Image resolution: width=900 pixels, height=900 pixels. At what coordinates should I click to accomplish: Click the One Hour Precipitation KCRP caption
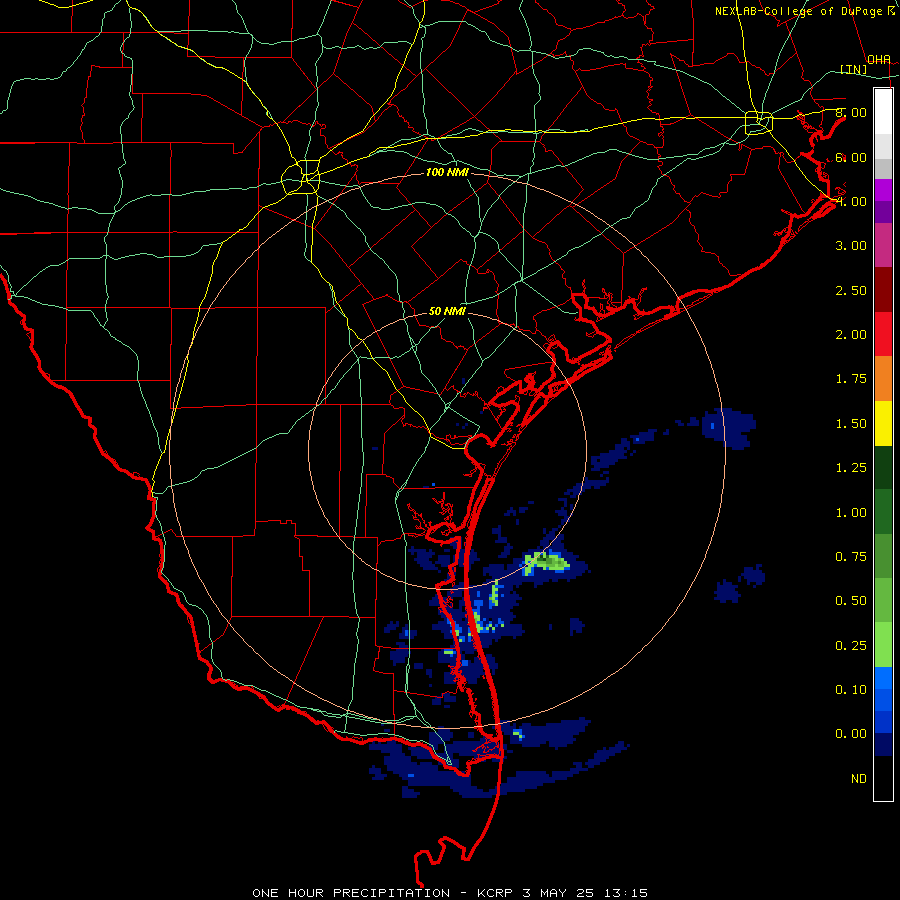click(450, 893)
